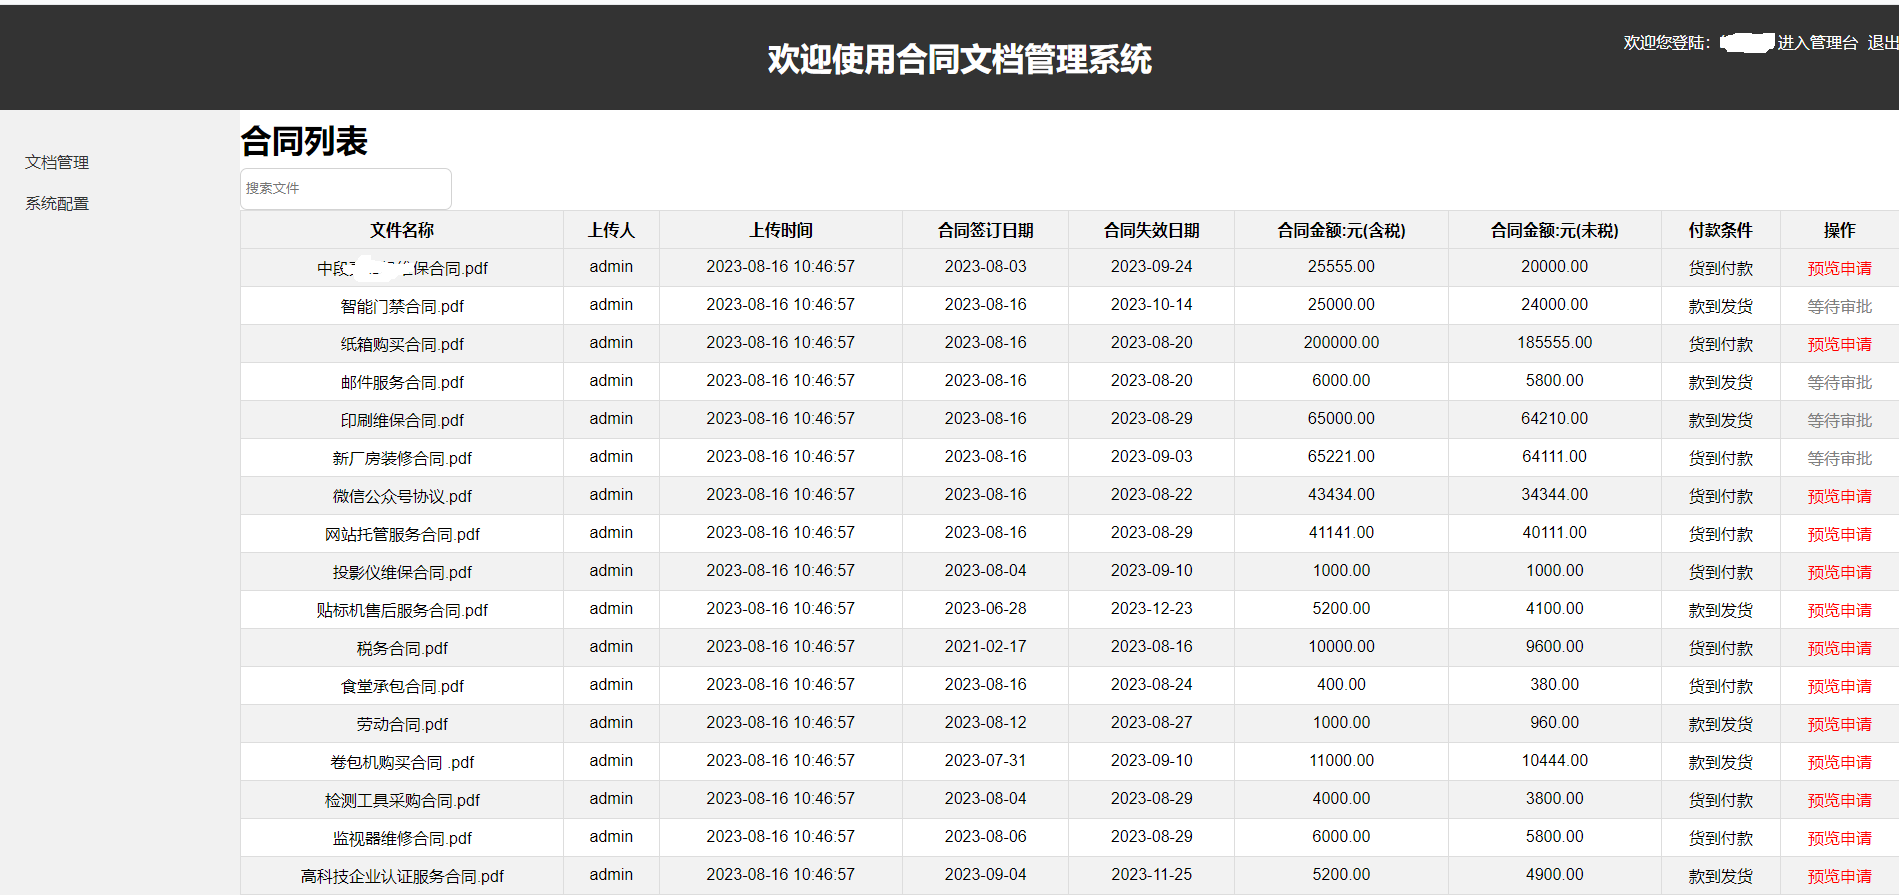The height and width of the screenshot is (895, 1899).
Task: Click 预览申请 for 税务合同.pdf
Action: coord(1839,648)
